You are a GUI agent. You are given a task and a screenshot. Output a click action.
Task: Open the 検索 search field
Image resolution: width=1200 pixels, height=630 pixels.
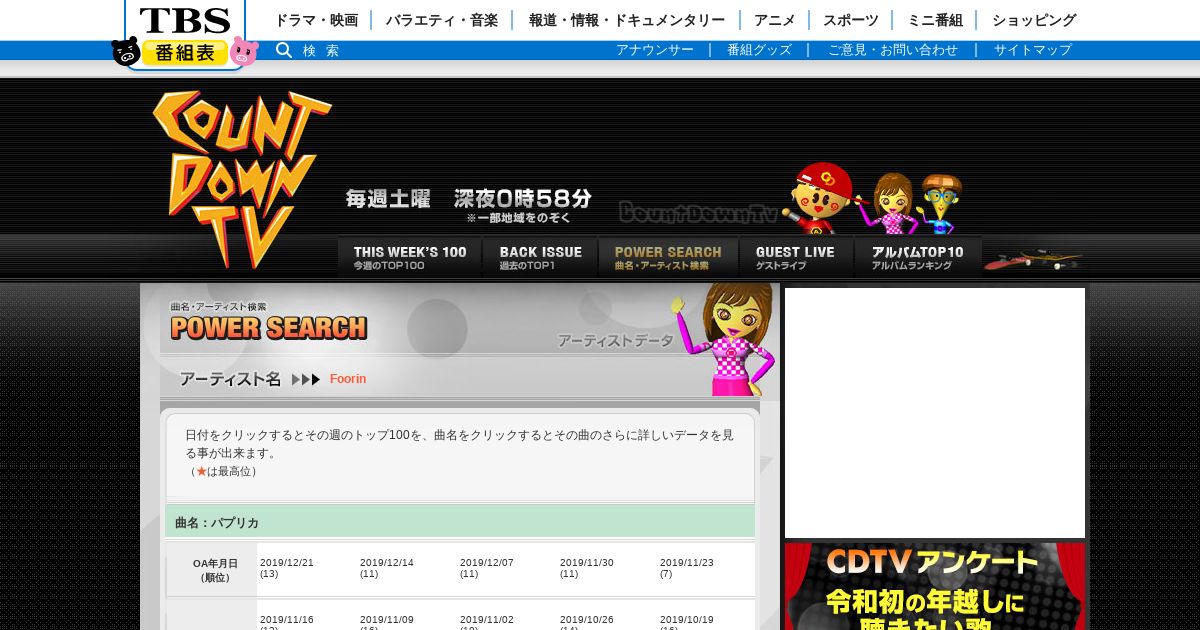point(321,50)
